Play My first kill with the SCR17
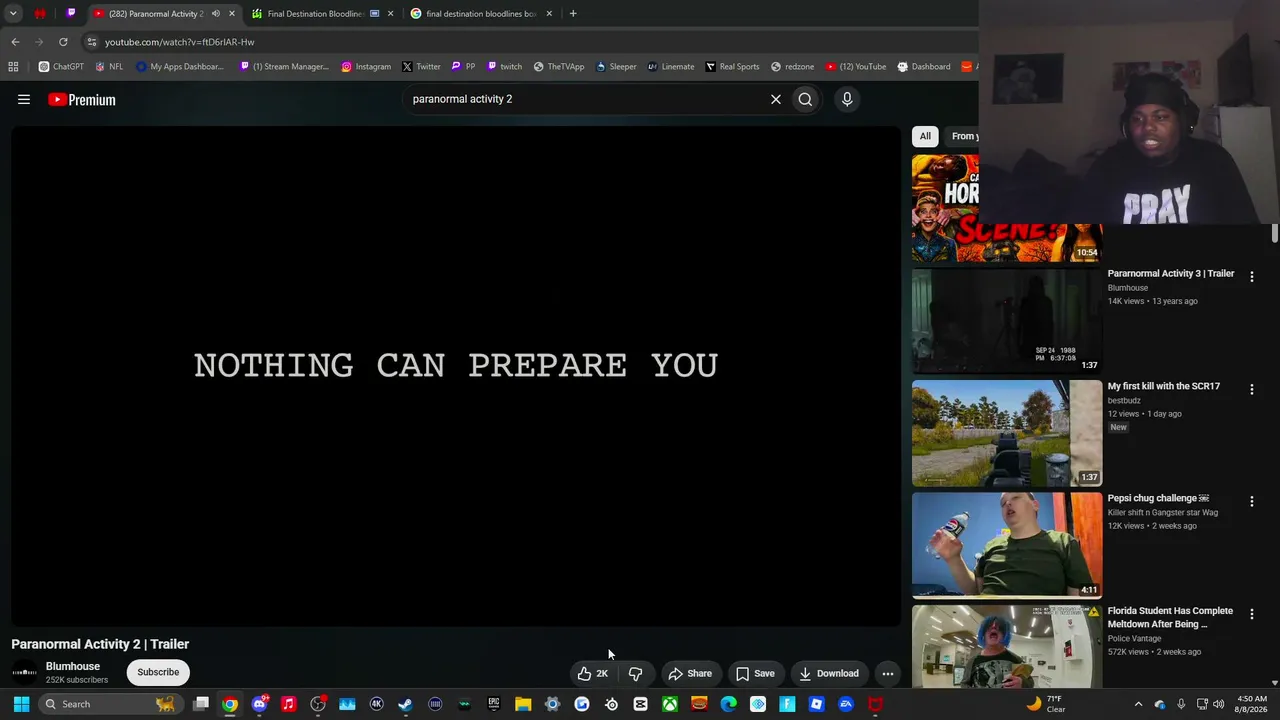The image size is (1280, 720). [x=1007, y=433]
